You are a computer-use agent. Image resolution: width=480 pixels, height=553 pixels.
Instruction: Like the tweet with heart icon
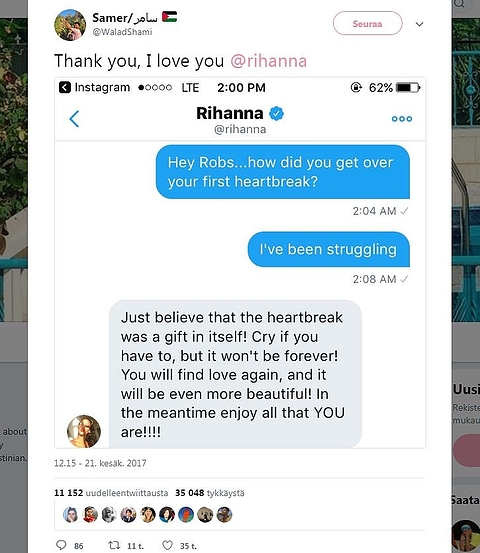(168, 545)
